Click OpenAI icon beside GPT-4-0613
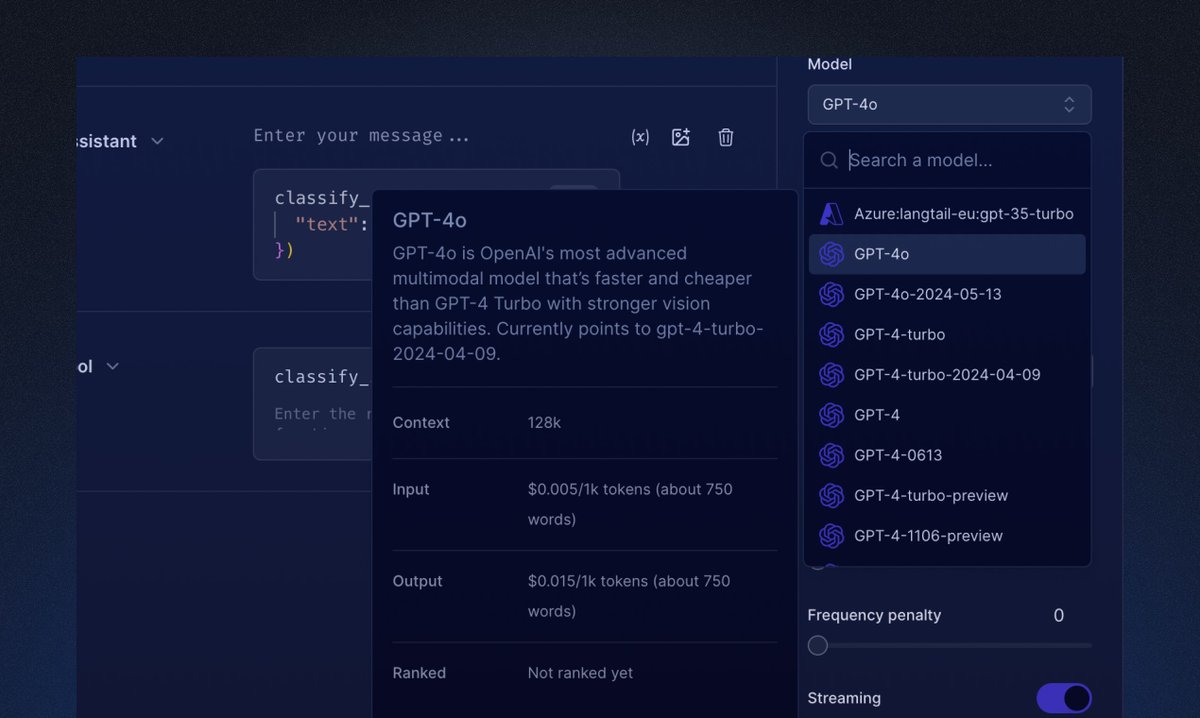Image resolution: width=1200 pixels, height=718 pixels. [832, 455]
